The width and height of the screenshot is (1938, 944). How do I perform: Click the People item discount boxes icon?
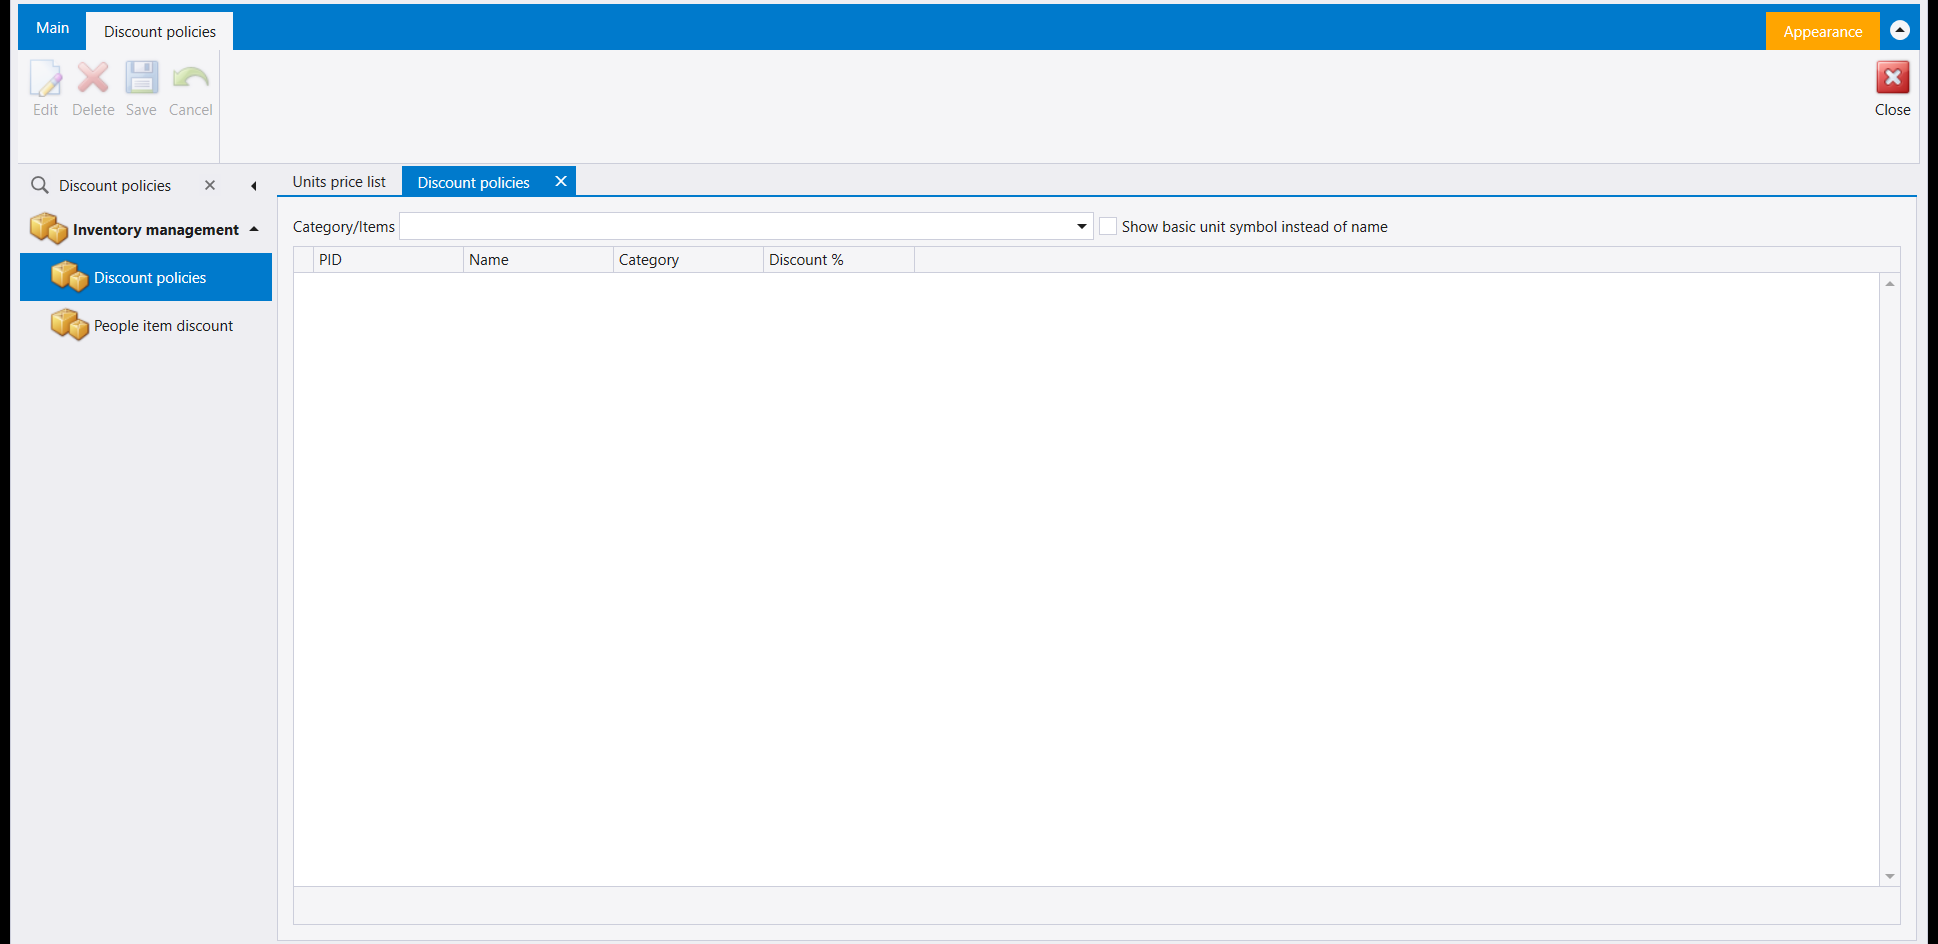(69, 325)
